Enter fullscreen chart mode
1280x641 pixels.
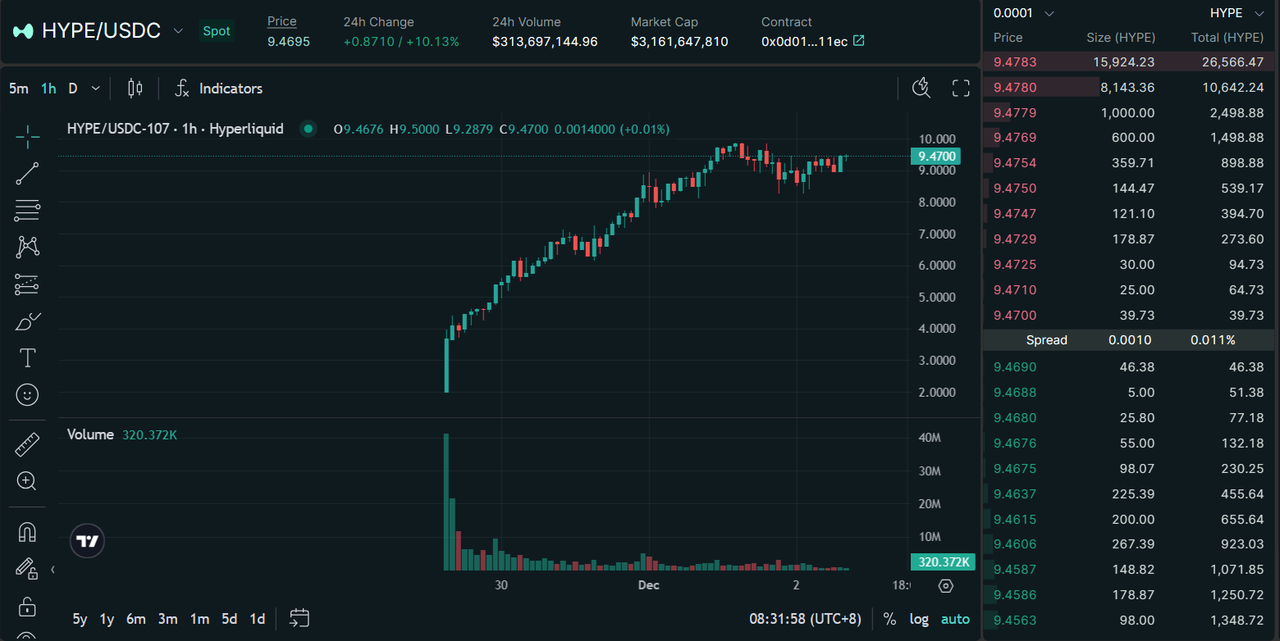[961, 88]
